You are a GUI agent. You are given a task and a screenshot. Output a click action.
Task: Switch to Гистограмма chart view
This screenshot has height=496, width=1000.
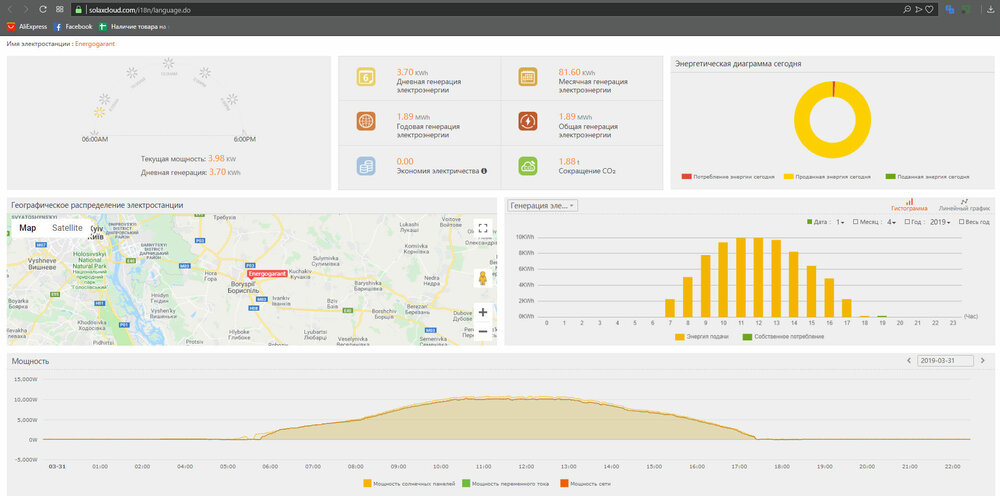pyautogui.click(x=909, y=205)
